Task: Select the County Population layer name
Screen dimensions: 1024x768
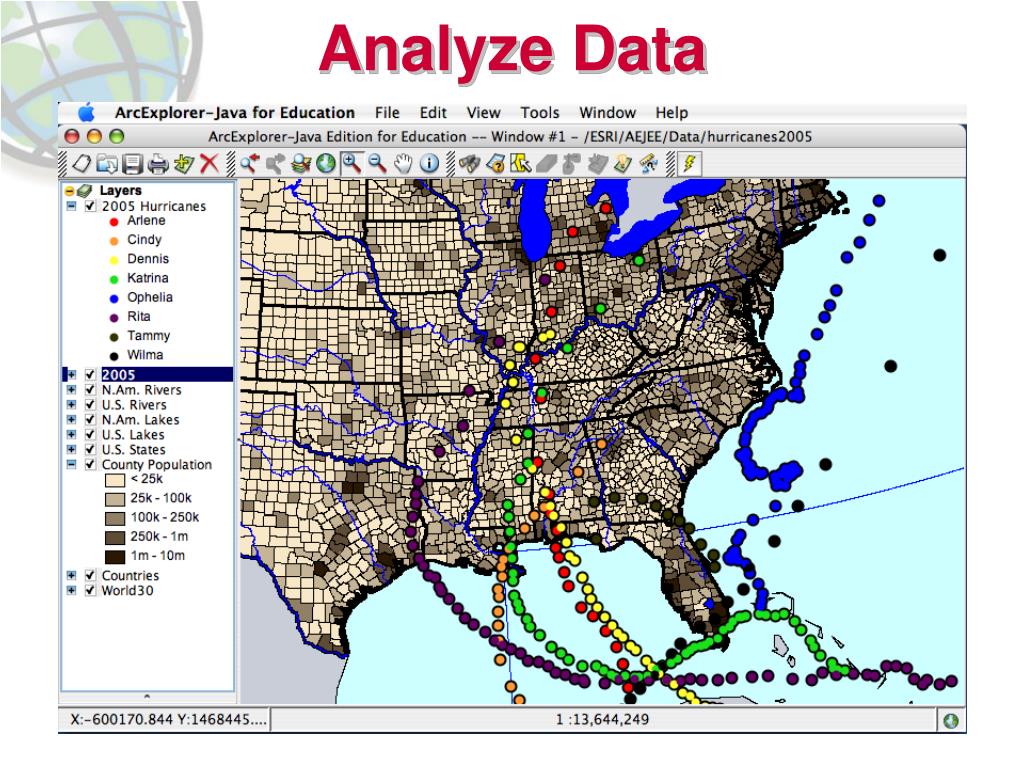Action: pos(157,465)
